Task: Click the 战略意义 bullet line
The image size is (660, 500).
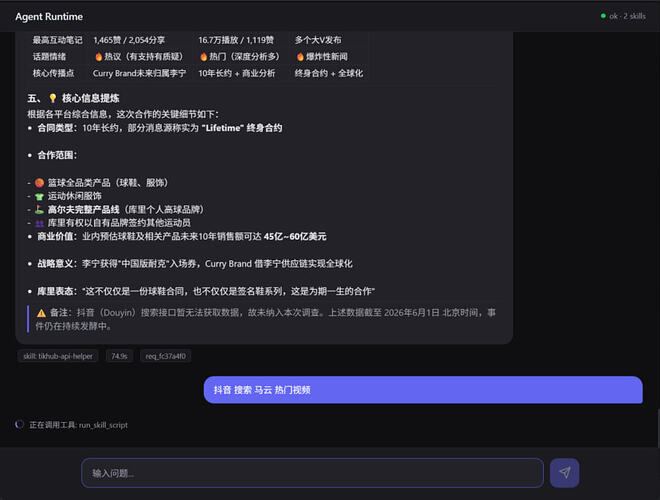Action: click(x=195, y=264)
